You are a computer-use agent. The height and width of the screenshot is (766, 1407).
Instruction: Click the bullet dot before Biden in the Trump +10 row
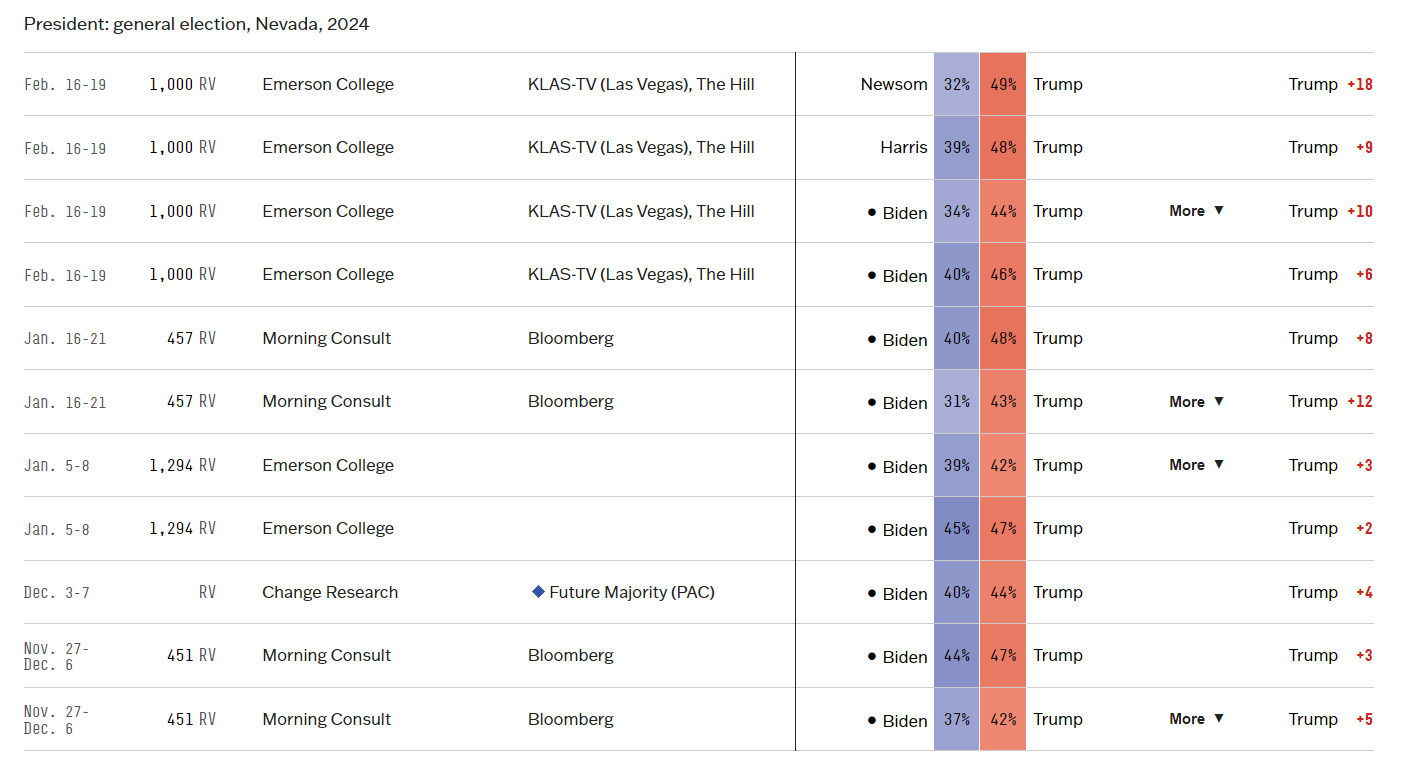872,212
